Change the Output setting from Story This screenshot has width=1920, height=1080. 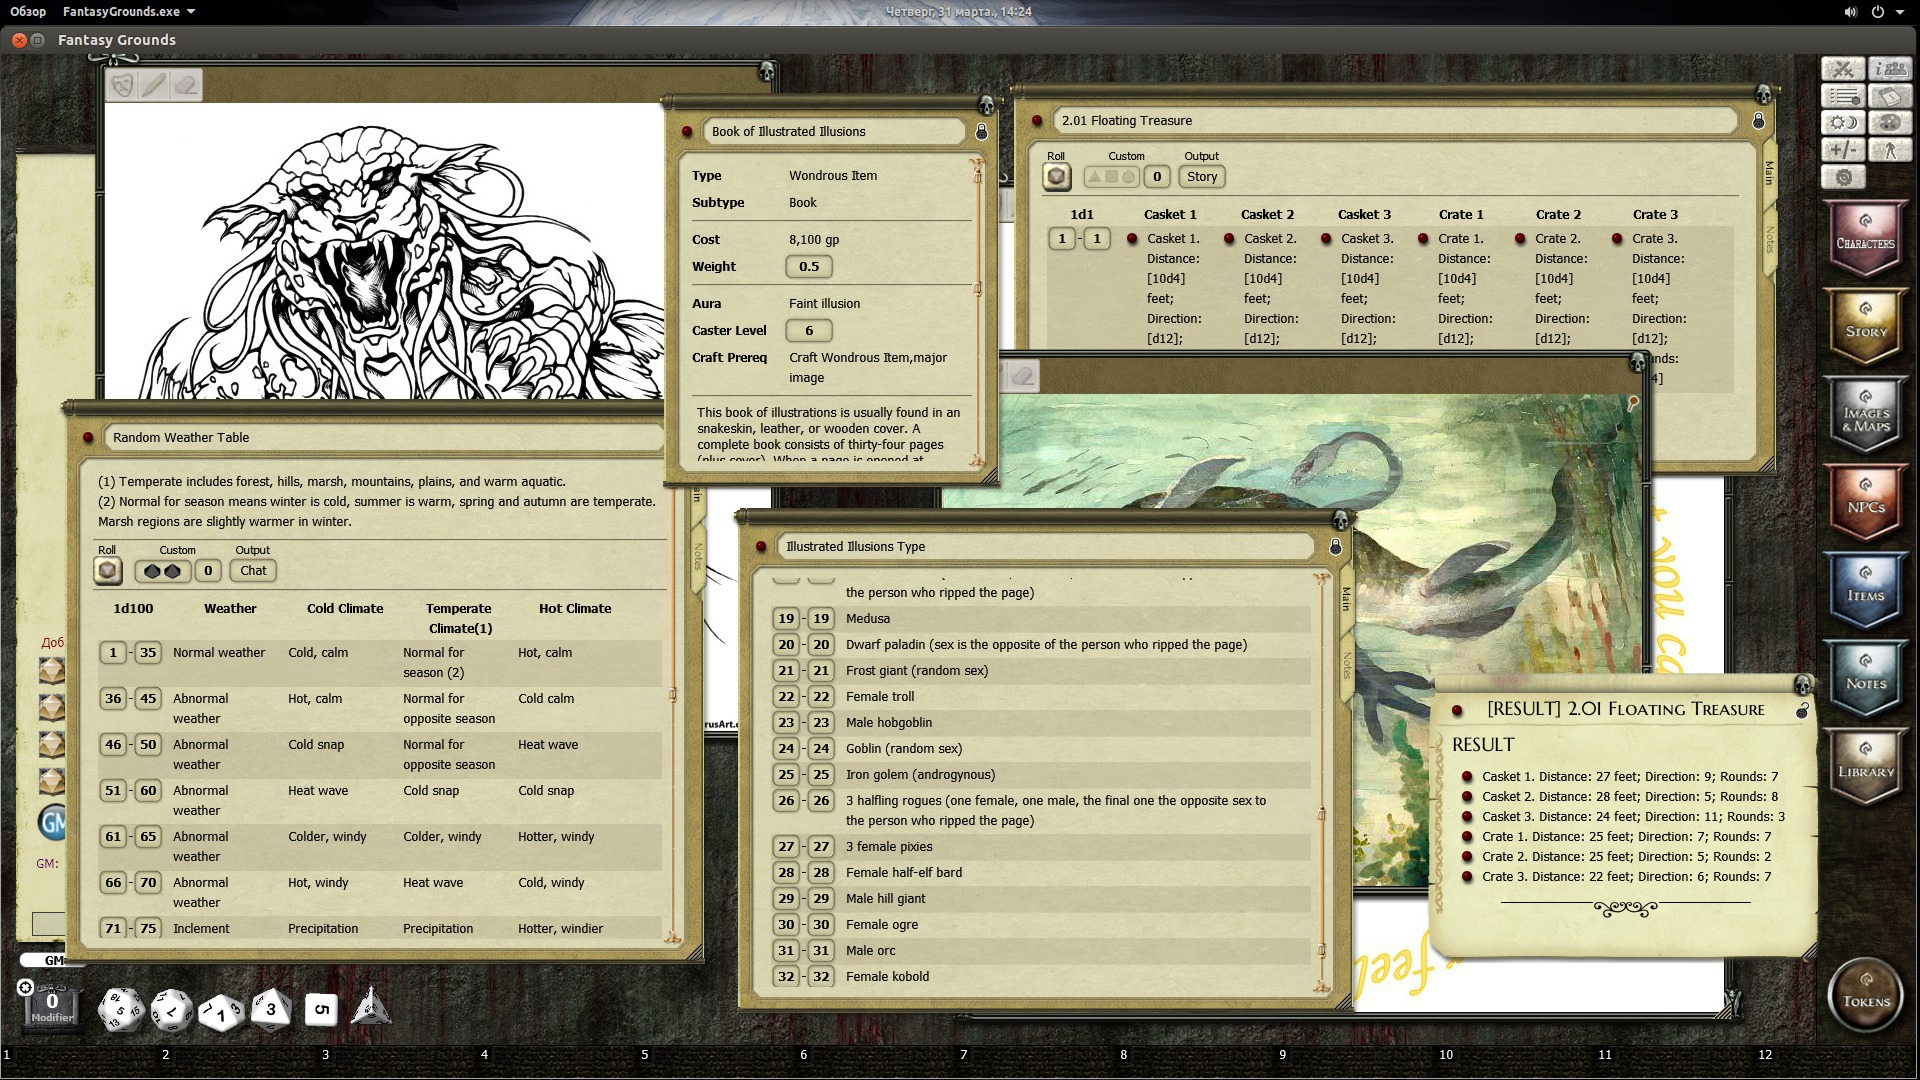1201,176
